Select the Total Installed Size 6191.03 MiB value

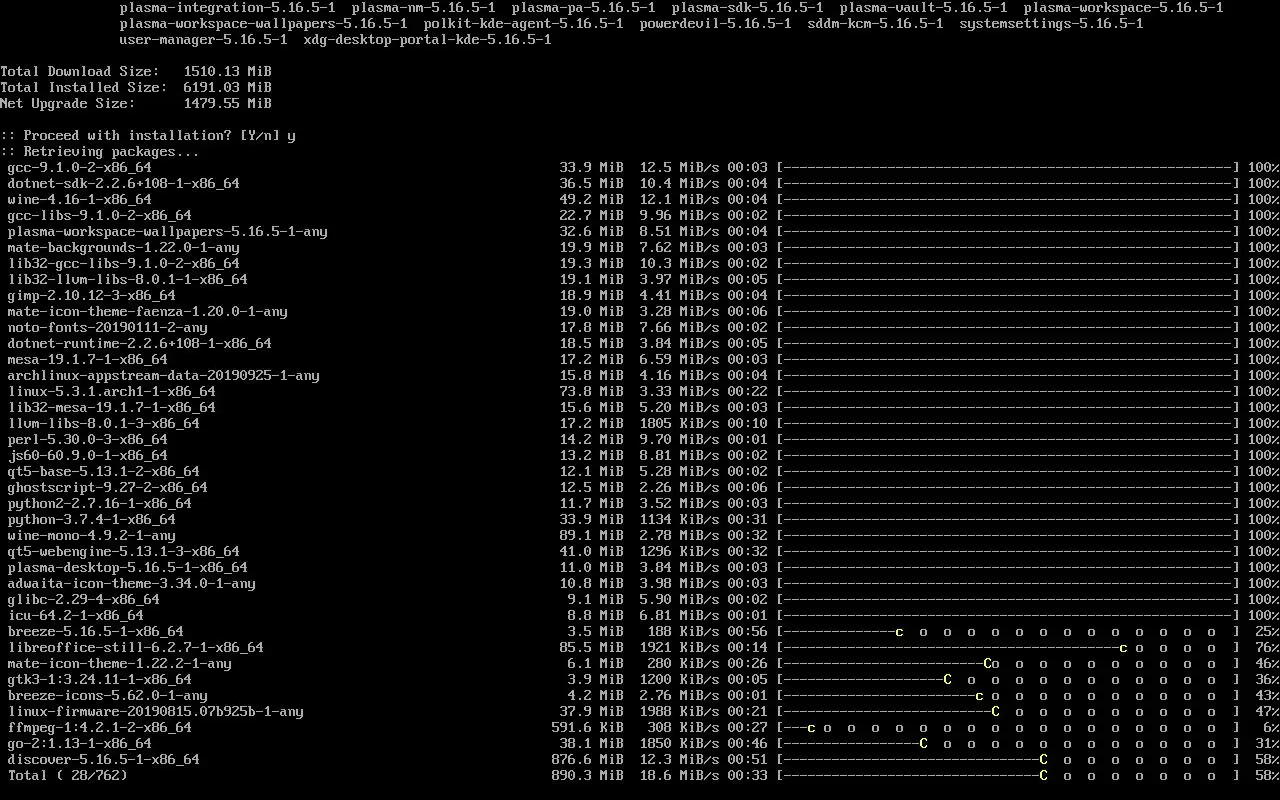tap(228, 88)
